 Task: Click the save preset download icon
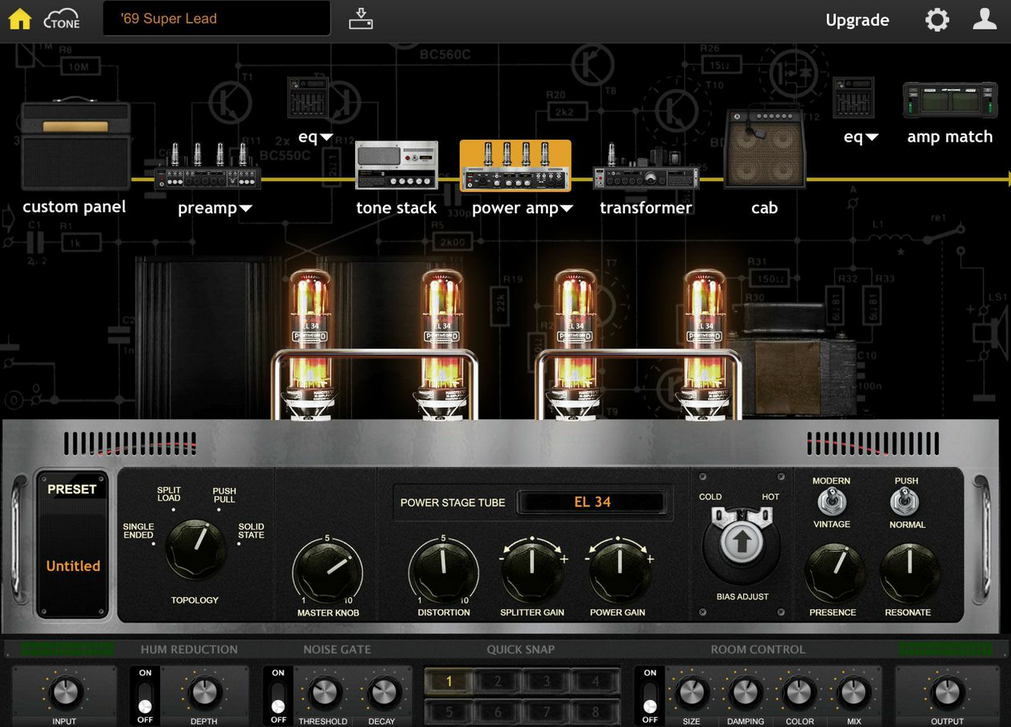click(x=360, y=19)
